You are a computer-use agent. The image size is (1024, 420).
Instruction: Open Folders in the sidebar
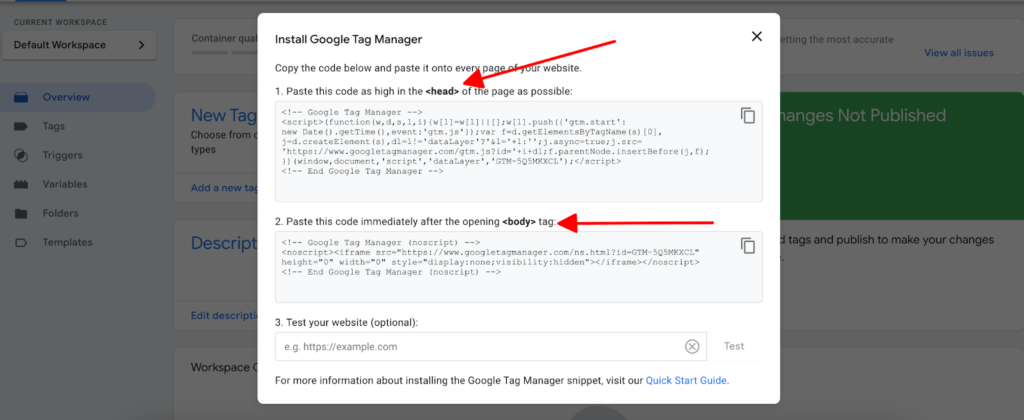click(60, 213)
